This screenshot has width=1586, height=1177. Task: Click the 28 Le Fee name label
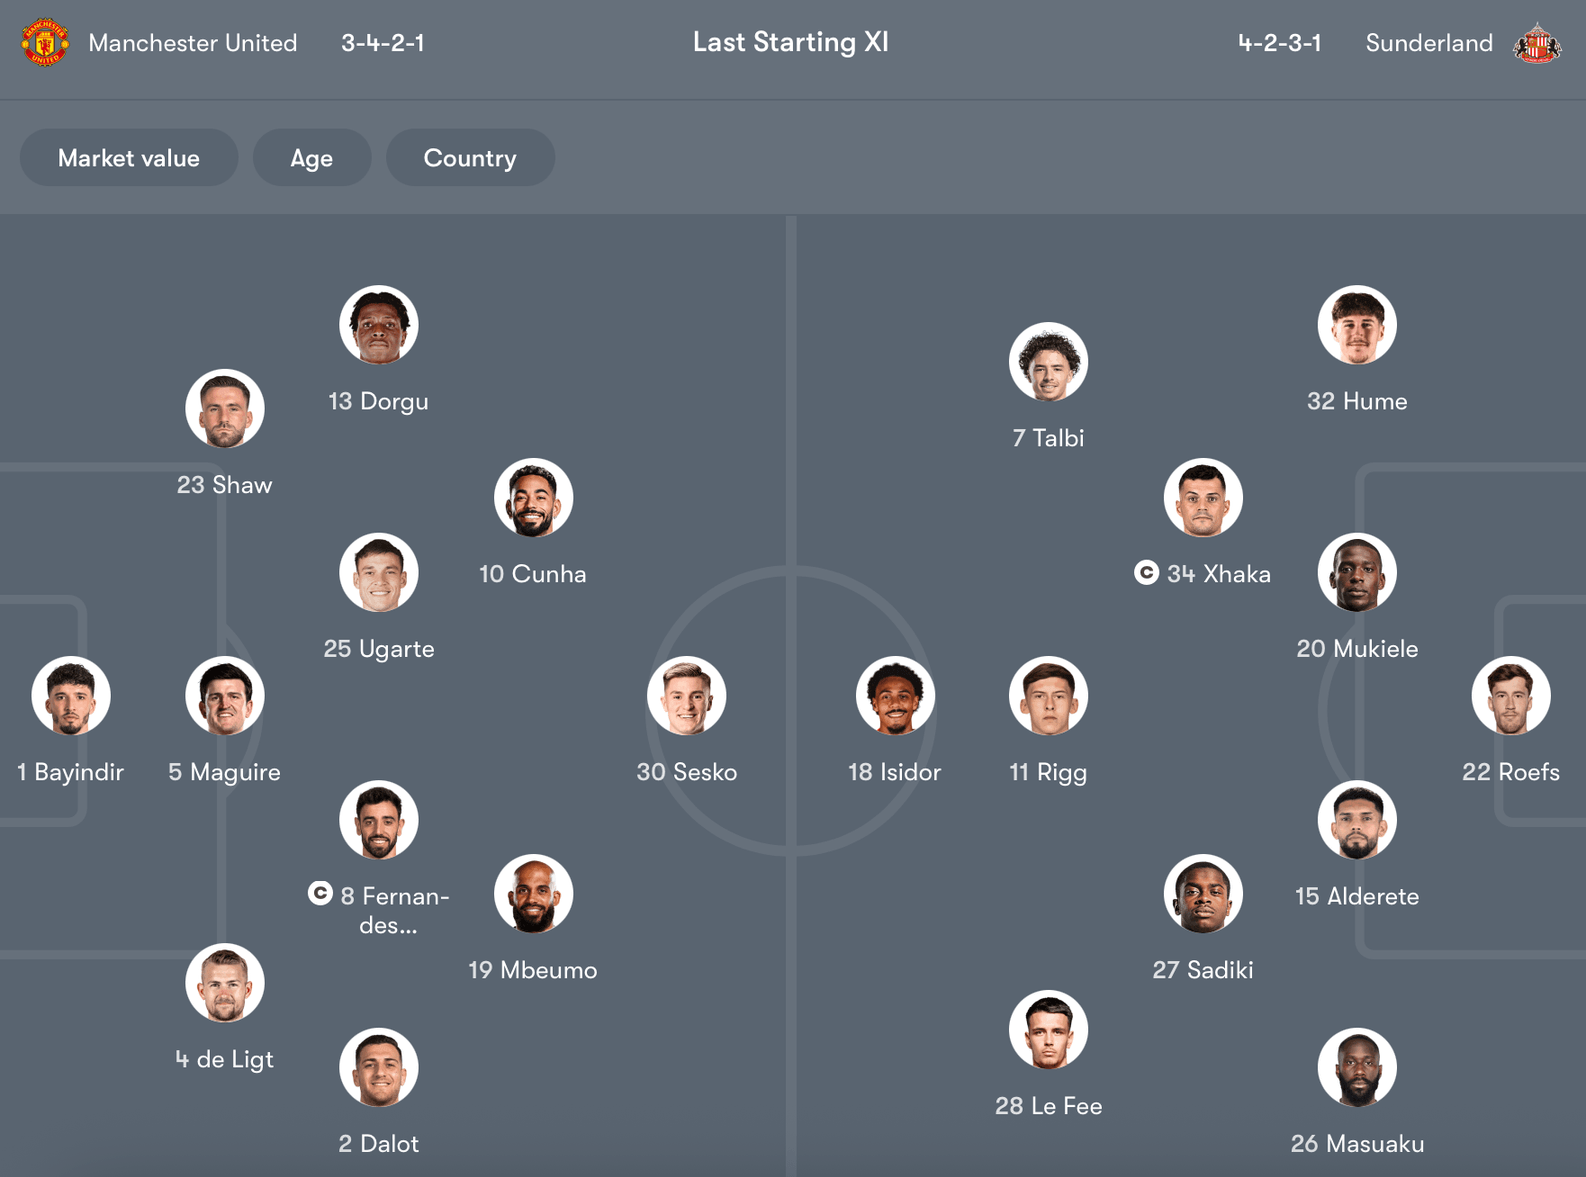pyautogui.click(x=1048, y=1106)
